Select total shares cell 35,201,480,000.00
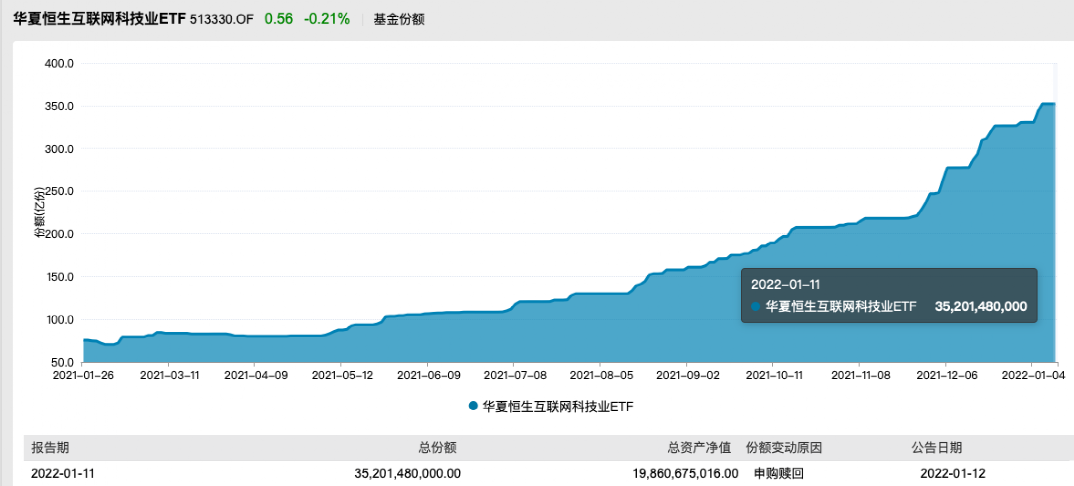This screenshot has height=486, width=1074. [x=408, y=473]
